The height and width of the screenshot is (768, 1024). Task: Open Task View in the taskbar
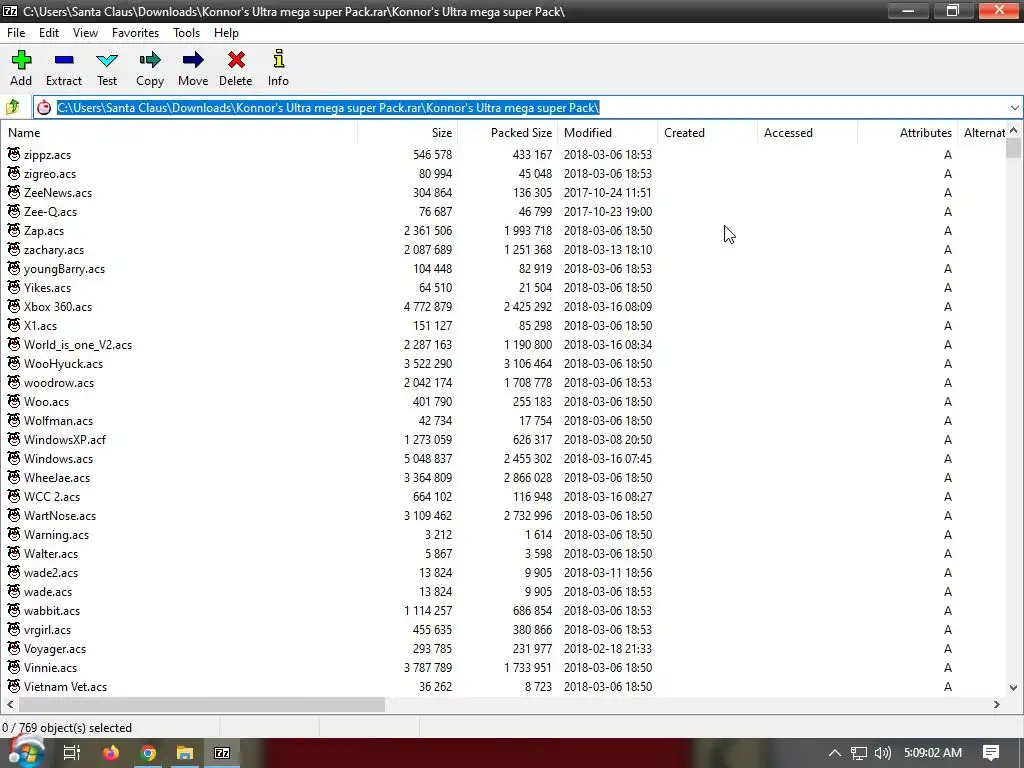pyautogui.click(x=71, y=753)
